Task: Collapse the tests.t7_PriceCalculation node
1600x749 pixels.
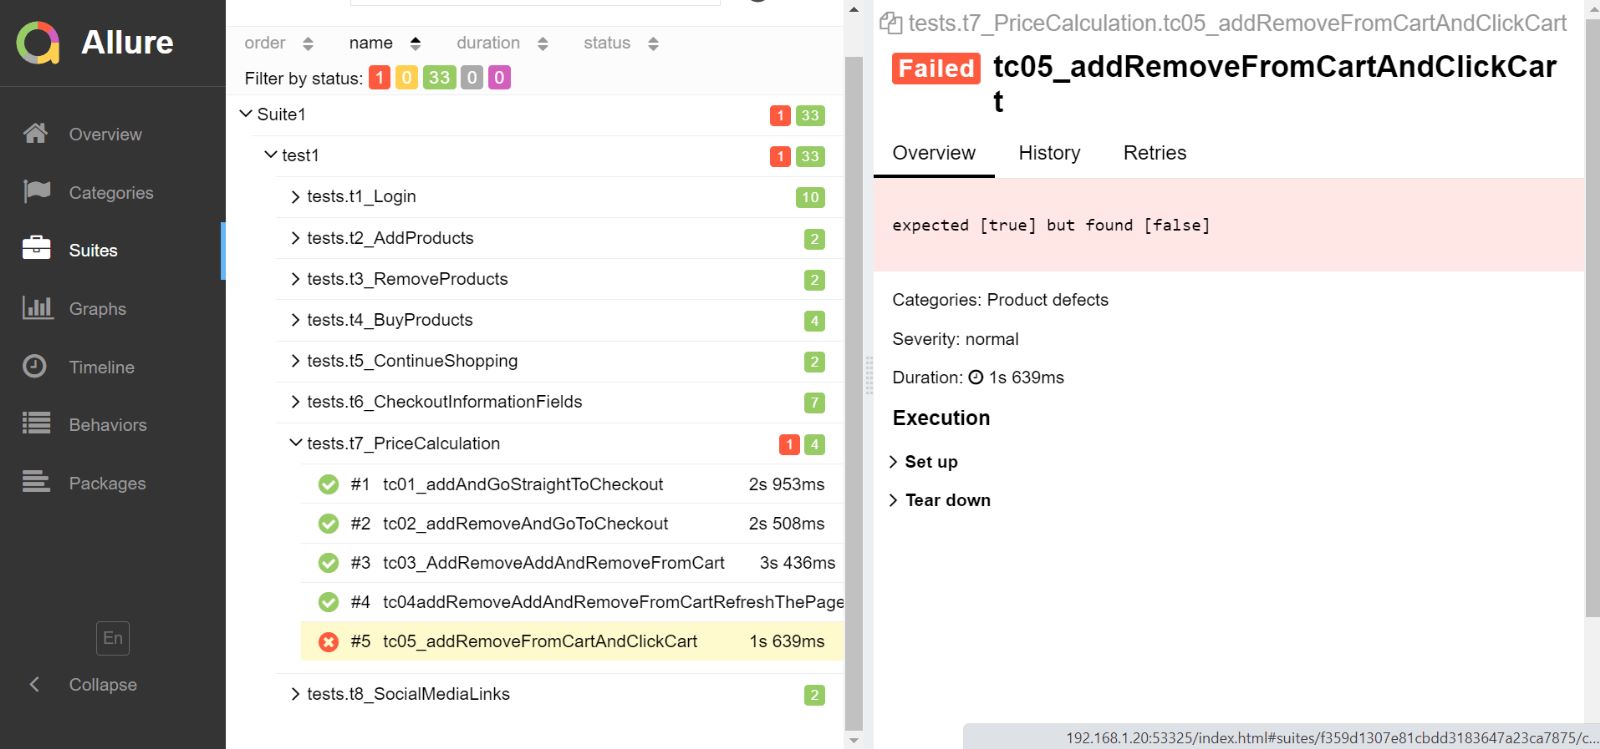Action: point(295,443)
